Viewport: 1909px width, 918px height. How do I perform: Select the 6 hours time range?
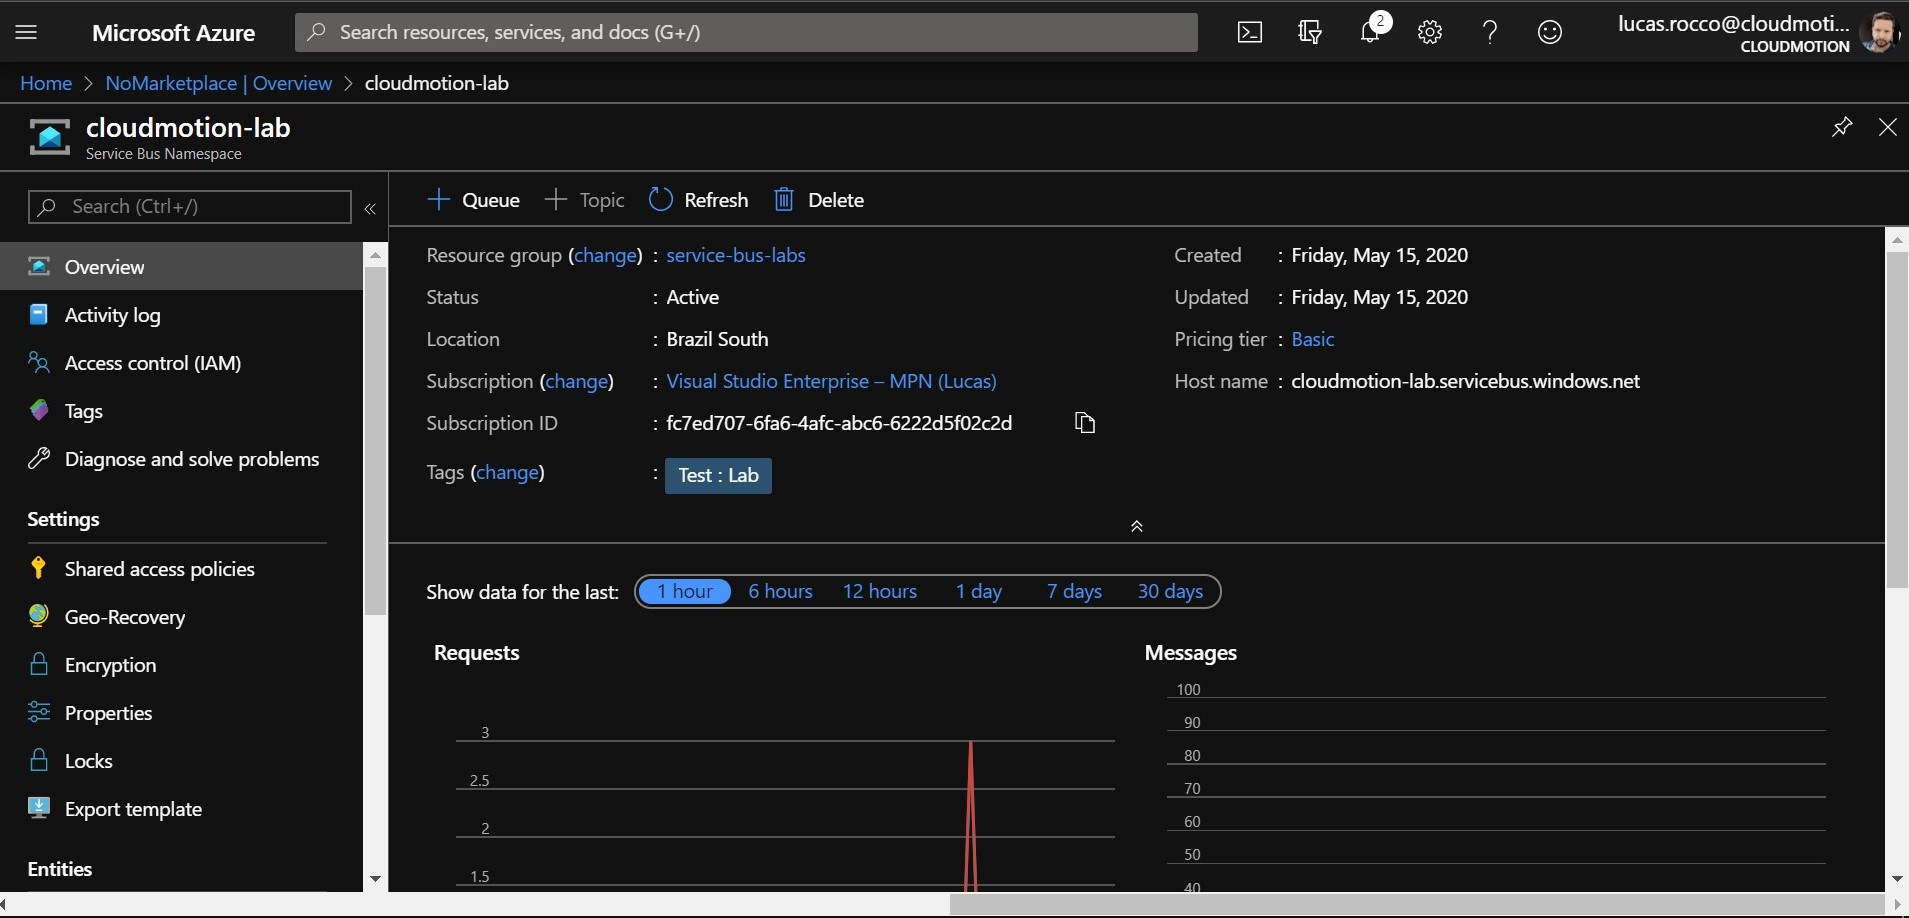point(781,591)
